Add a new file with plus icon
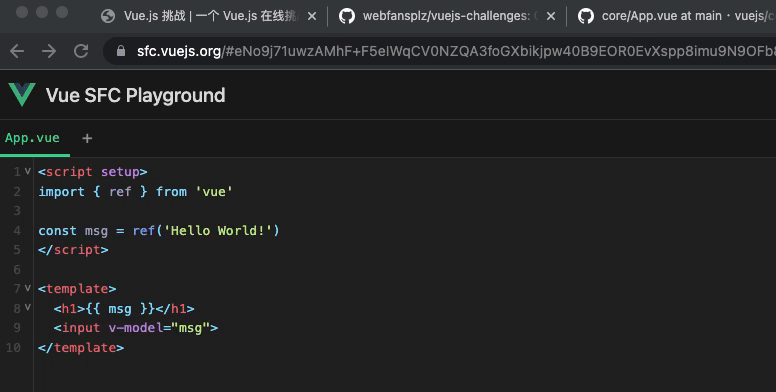 [87, 139]
